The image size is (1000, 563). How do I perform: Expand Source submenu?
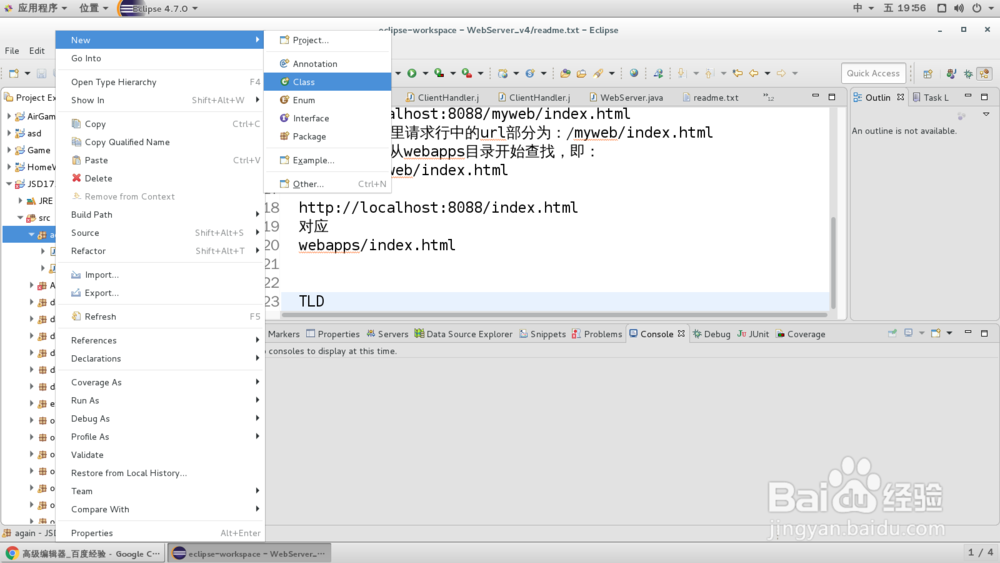[x=159, y=233]
